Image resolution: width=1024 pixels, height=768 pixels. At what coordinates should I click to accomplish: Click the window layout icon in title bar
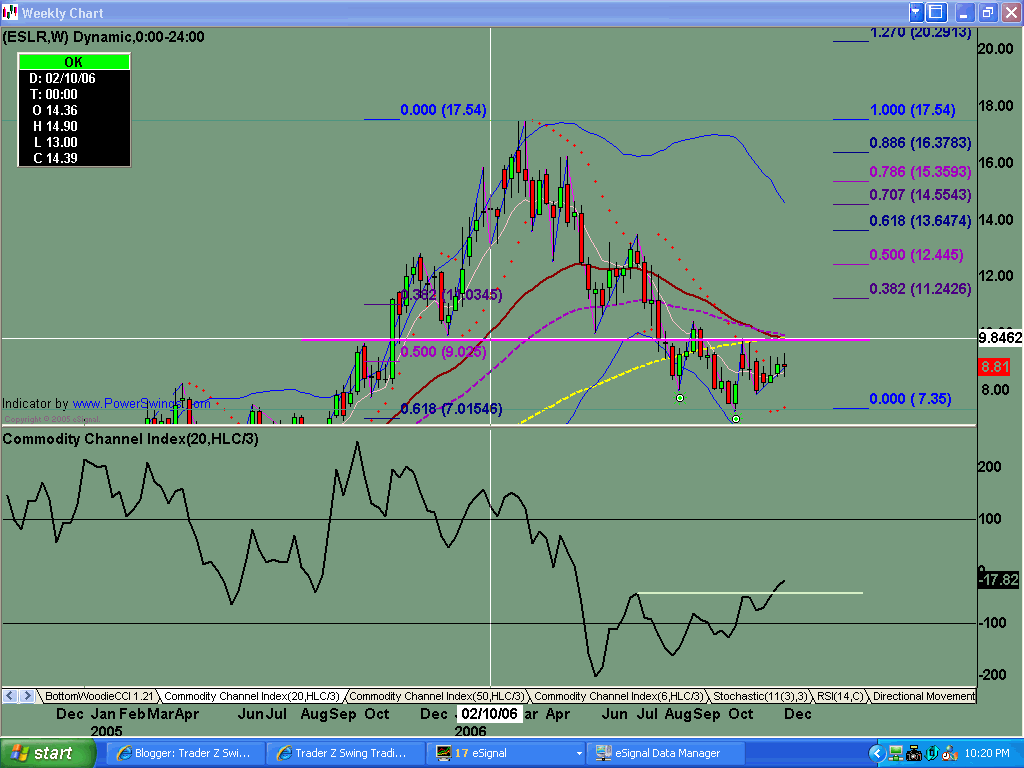[936, 12]
